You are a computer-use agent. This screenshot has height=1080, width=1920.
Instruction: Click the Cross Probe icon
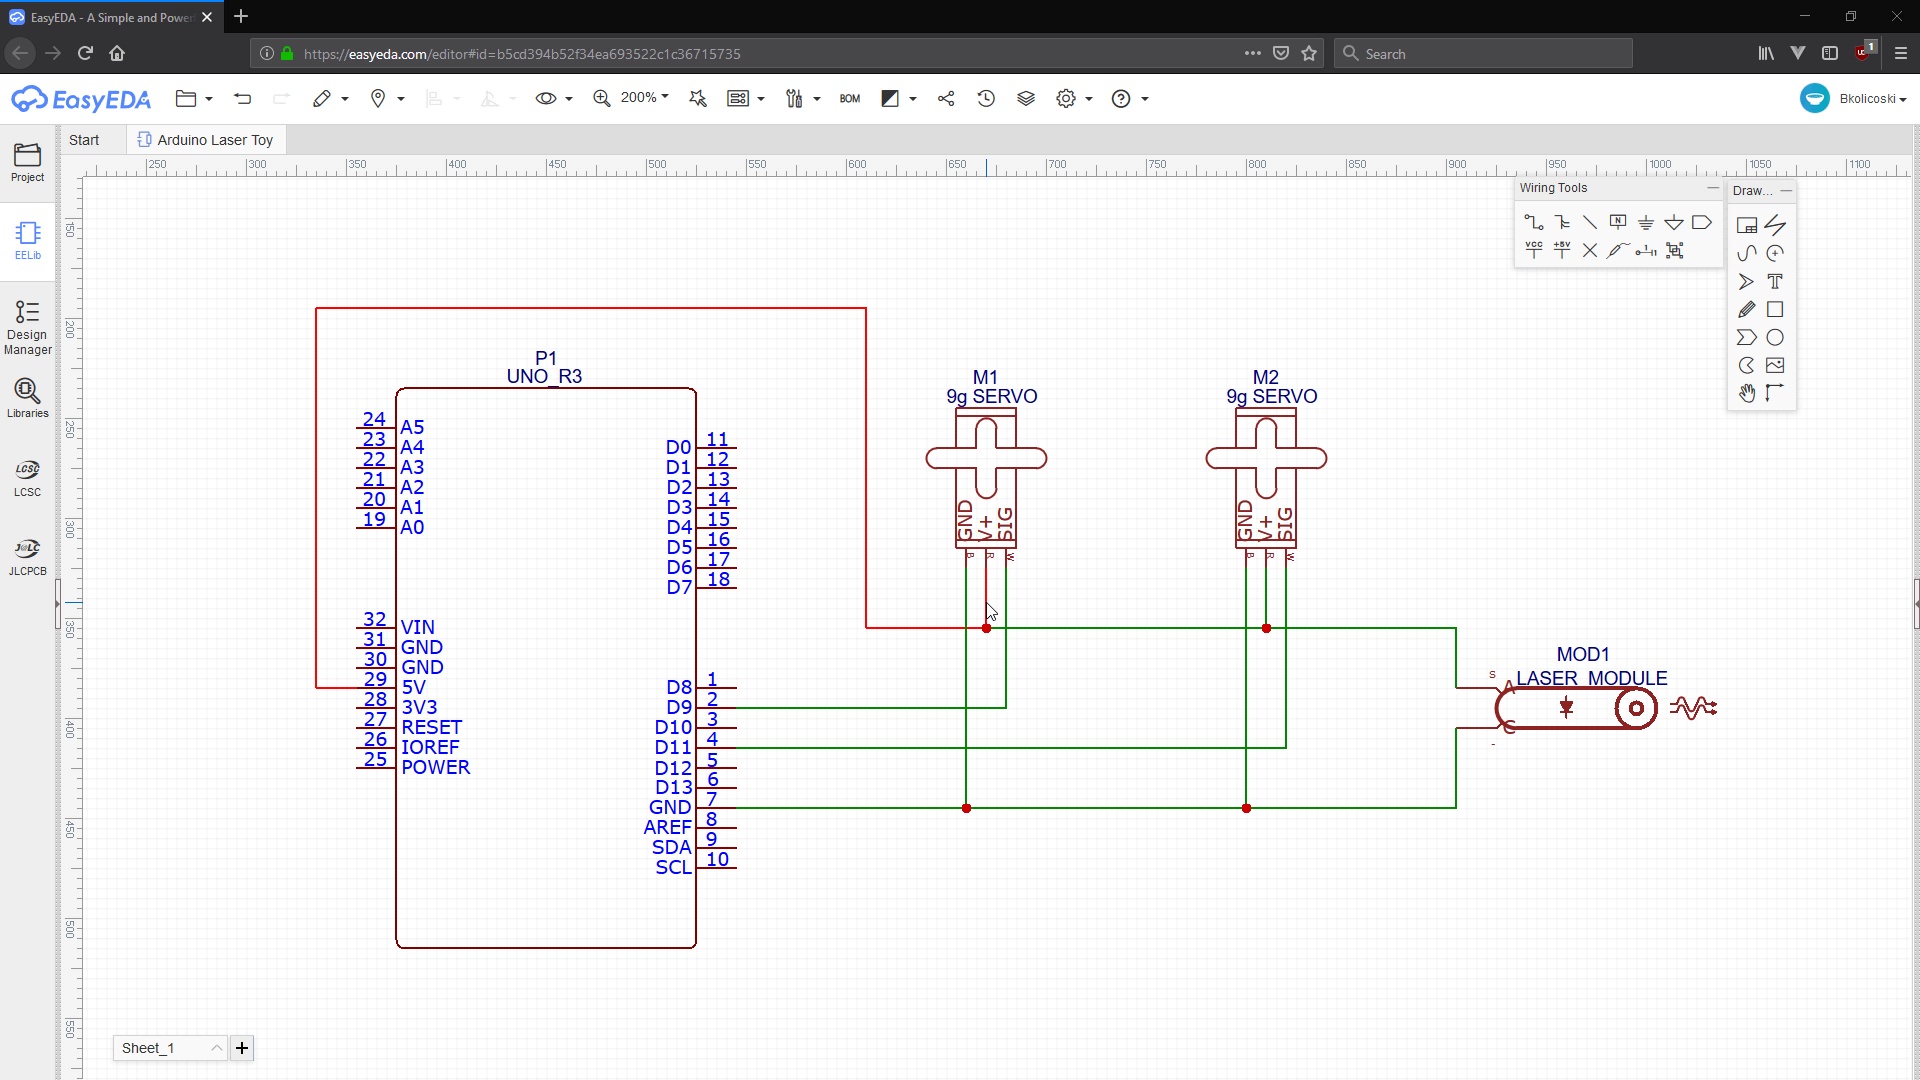coord(698,98)
